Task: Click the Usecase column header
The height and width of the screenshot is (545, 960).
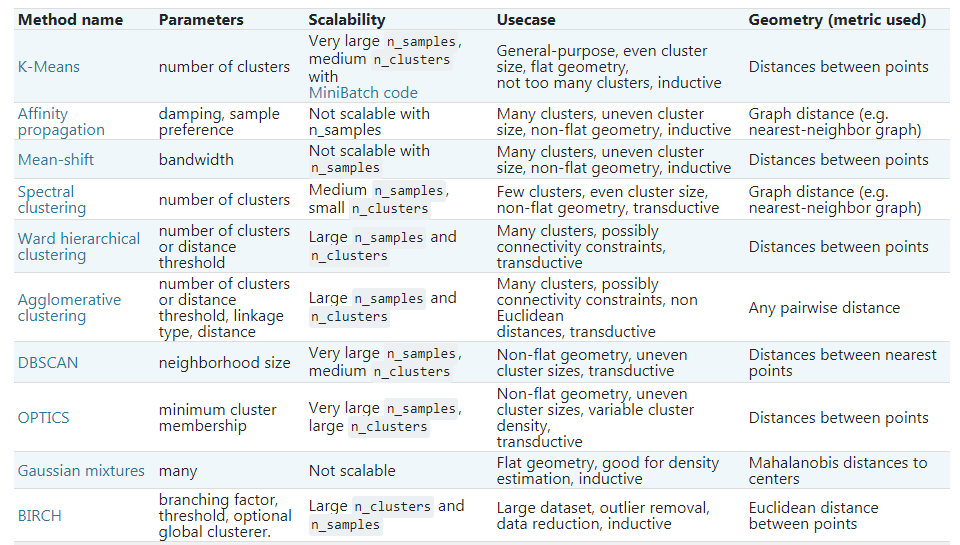Action: 526,20
